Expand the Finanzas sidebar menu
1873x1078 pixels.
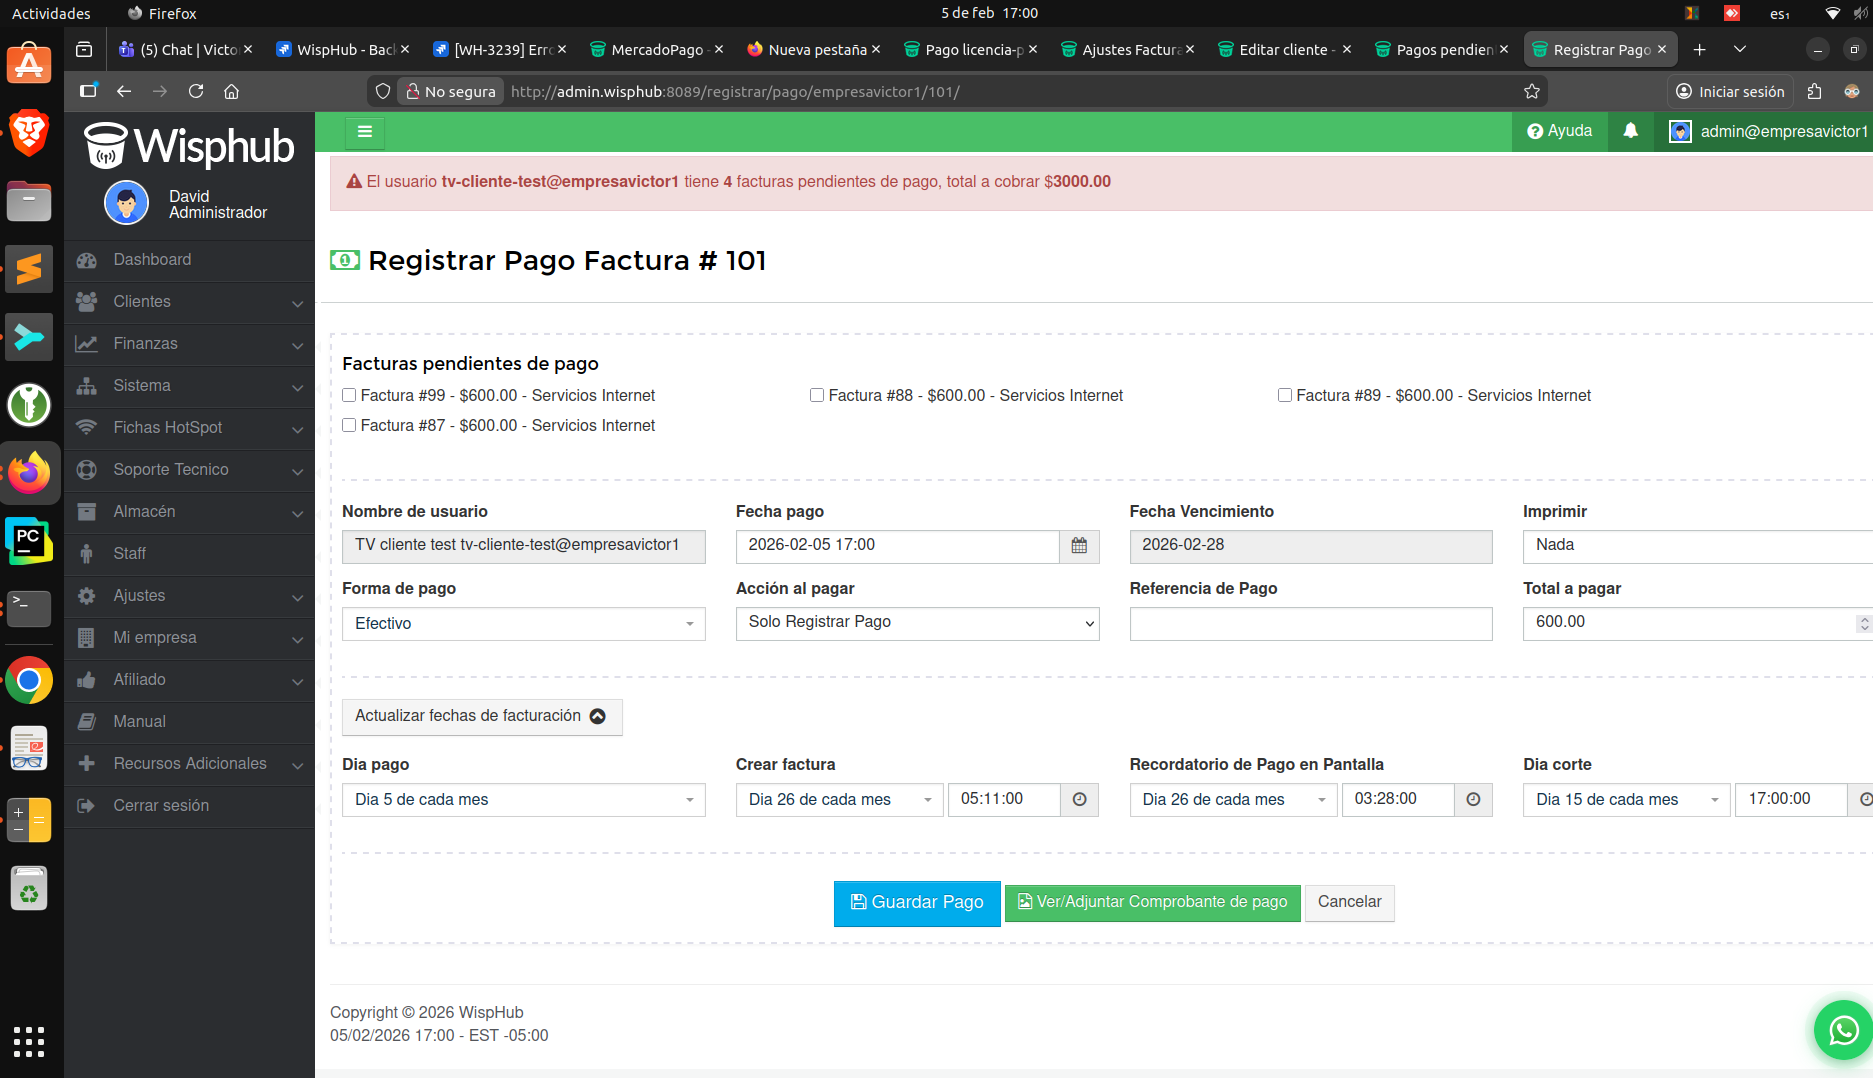(x=189, y=344)
